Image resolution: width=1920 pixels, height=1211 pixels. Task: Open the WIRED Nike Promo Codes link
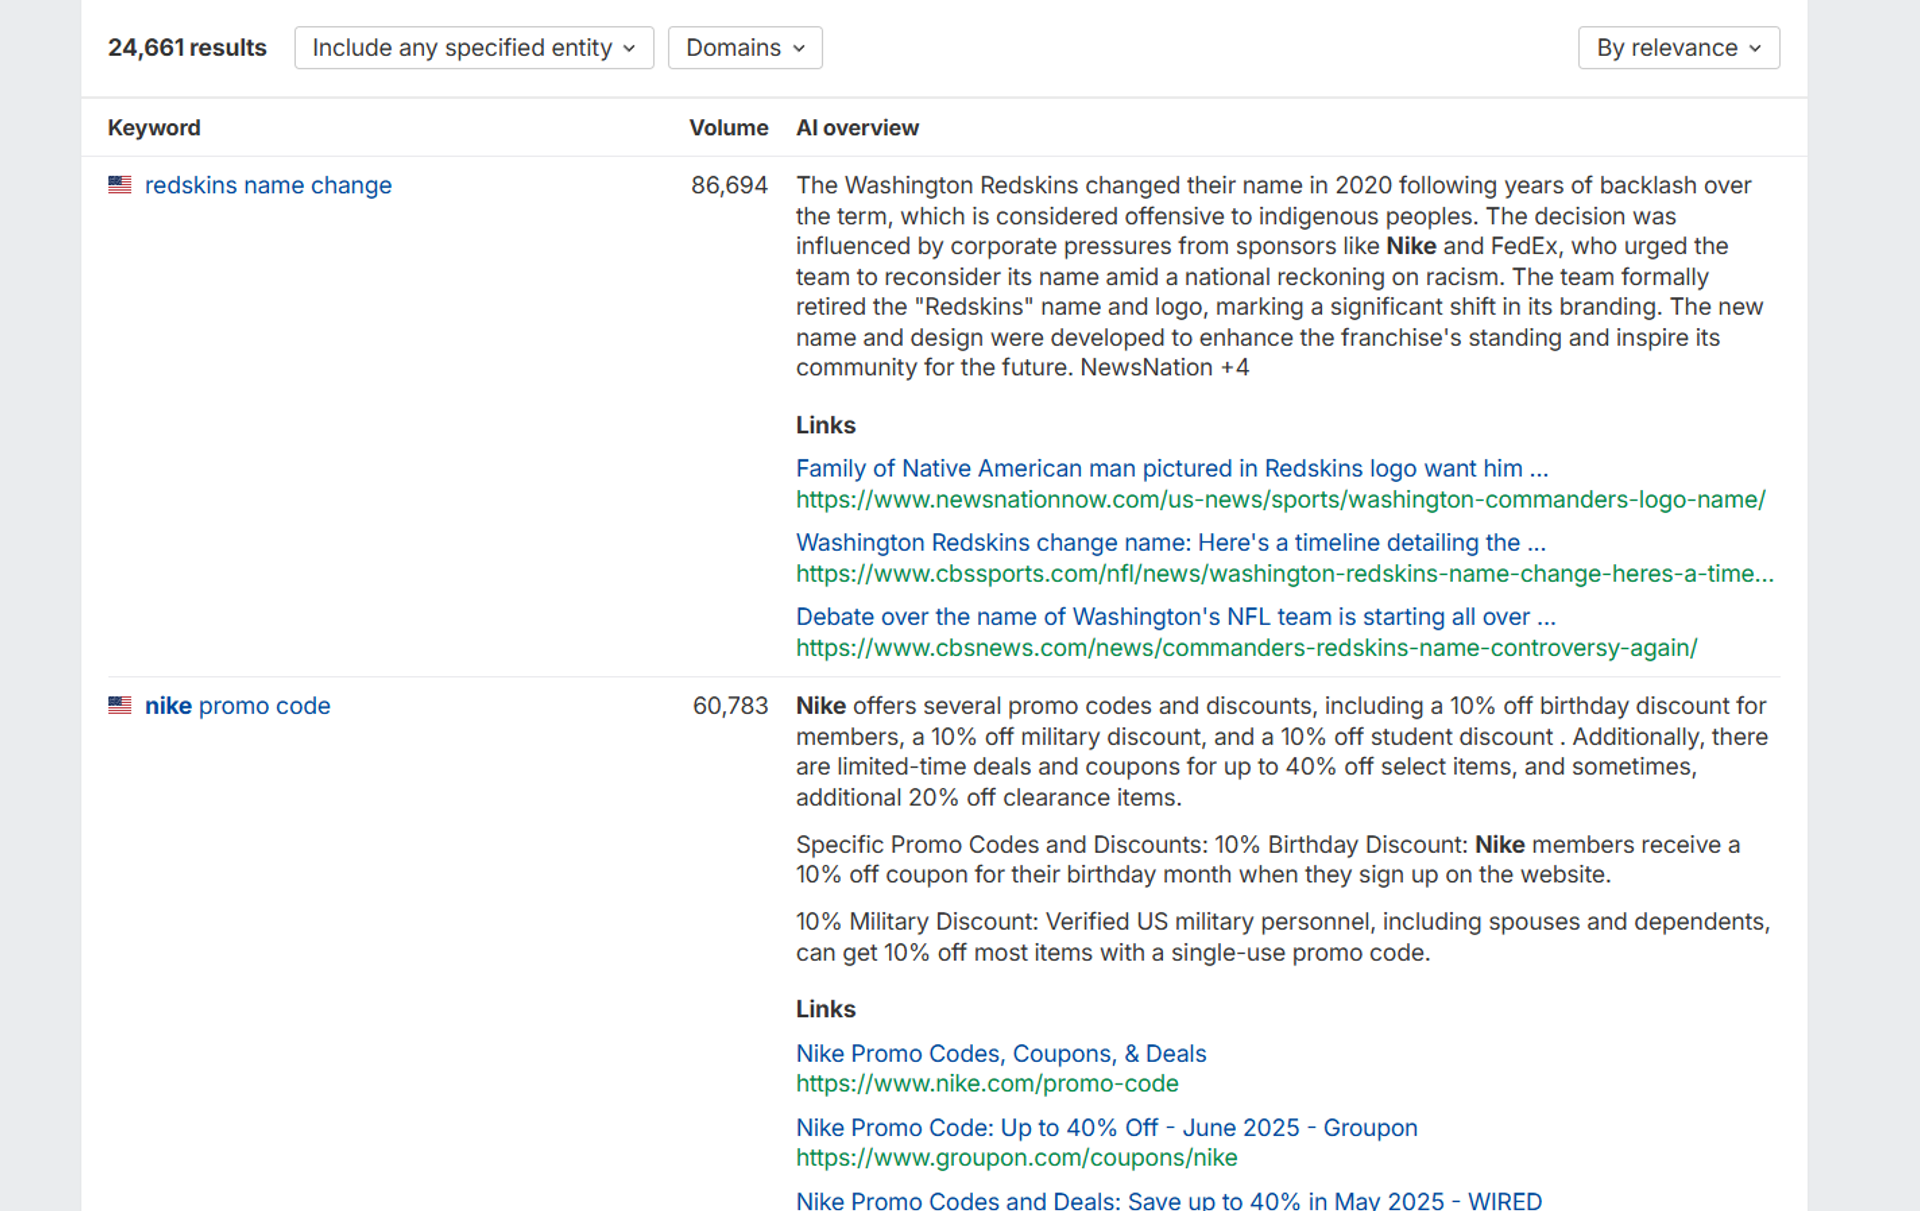coord(1169,1199)
